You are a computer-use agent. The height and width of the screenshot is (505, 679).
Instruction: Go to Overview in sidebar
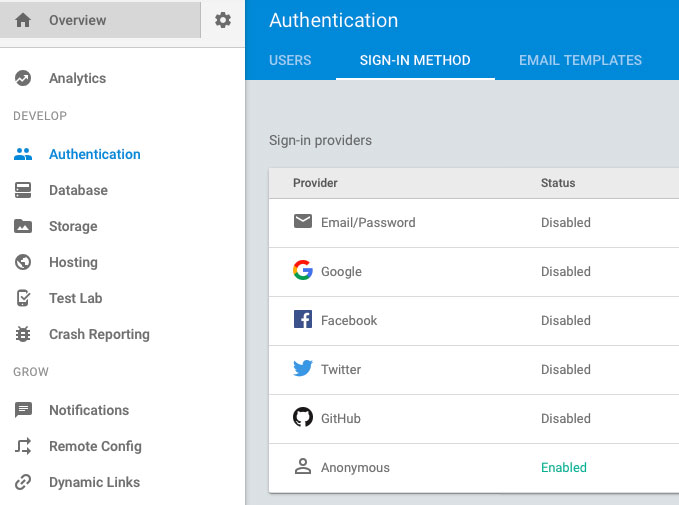tap(100, 20)
